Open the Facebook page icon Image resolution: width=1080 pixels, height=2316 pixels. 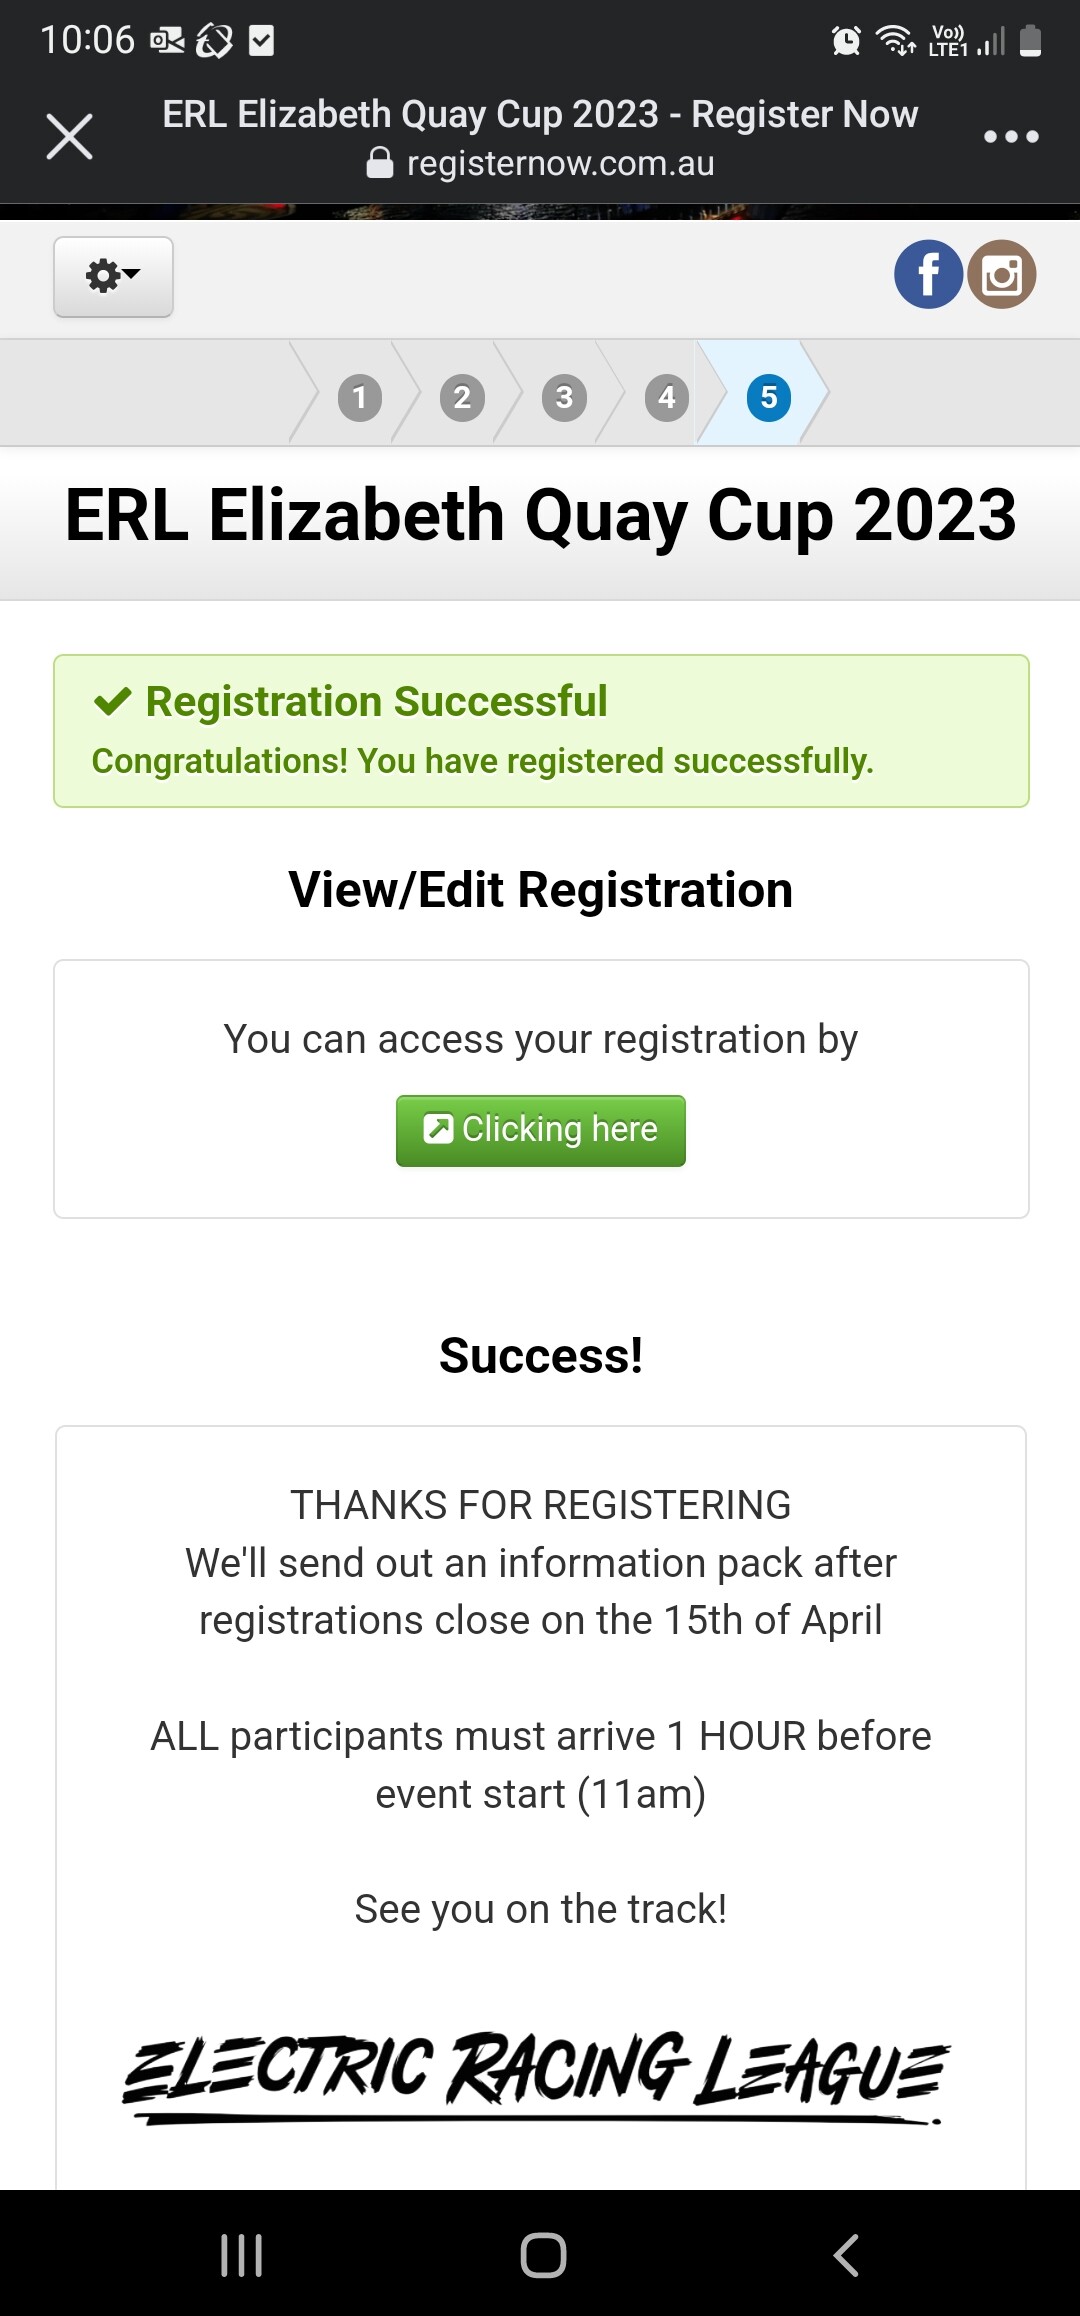pyautogui.click(x=928, y=274)
